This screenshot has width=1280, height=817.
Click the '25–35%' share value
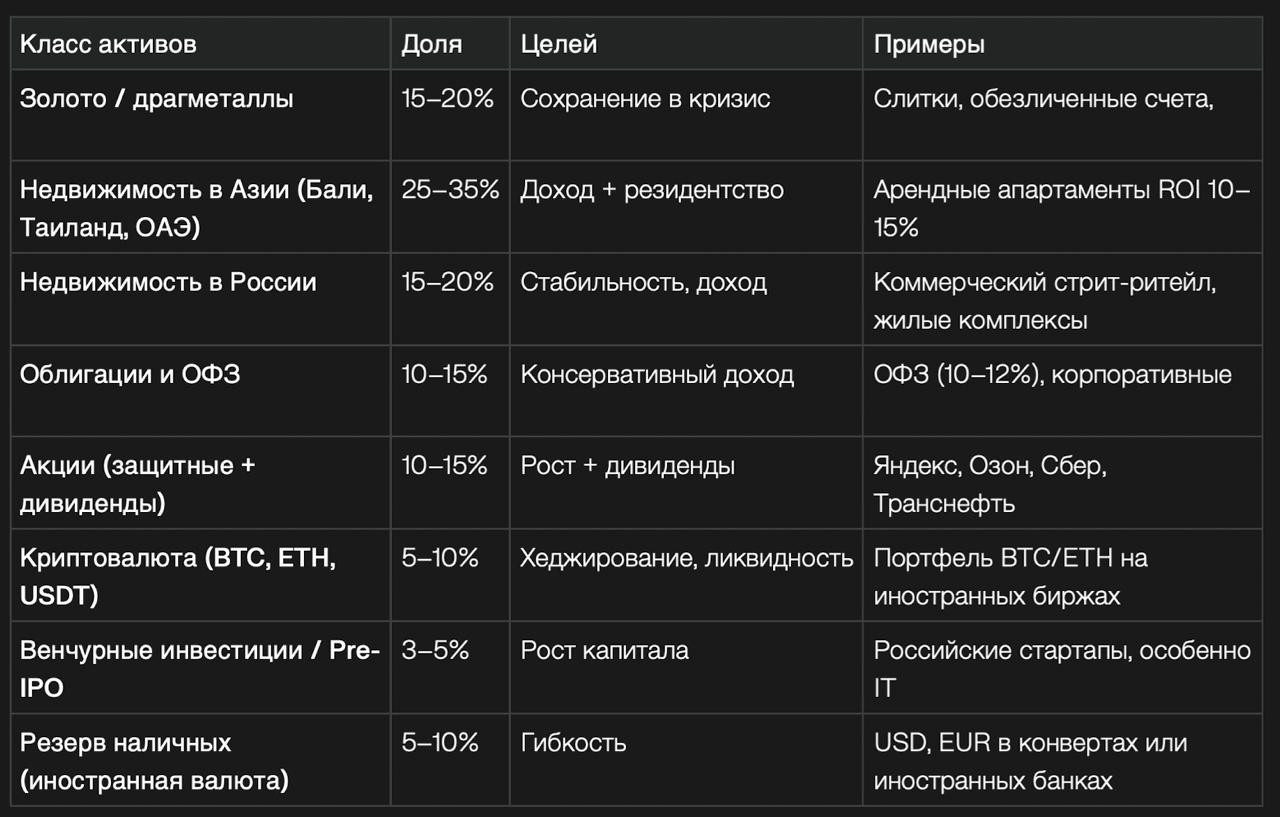click(450, 190)
